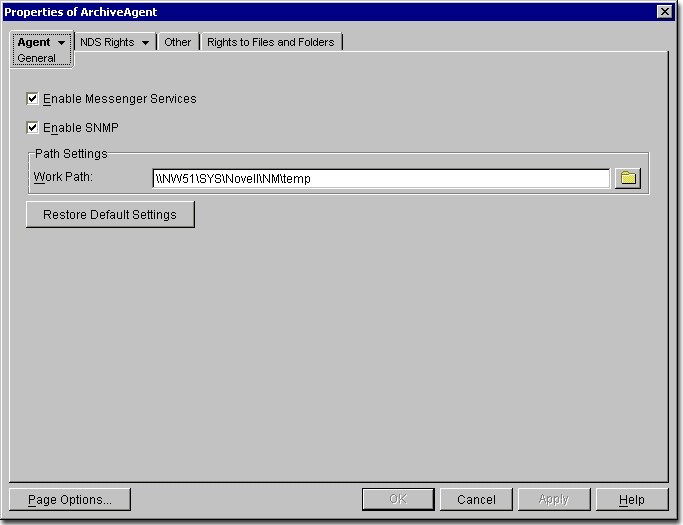This screenshot has height=525, width=683.
Task: Click Restore Default Settings button
Action: point(110,214)
